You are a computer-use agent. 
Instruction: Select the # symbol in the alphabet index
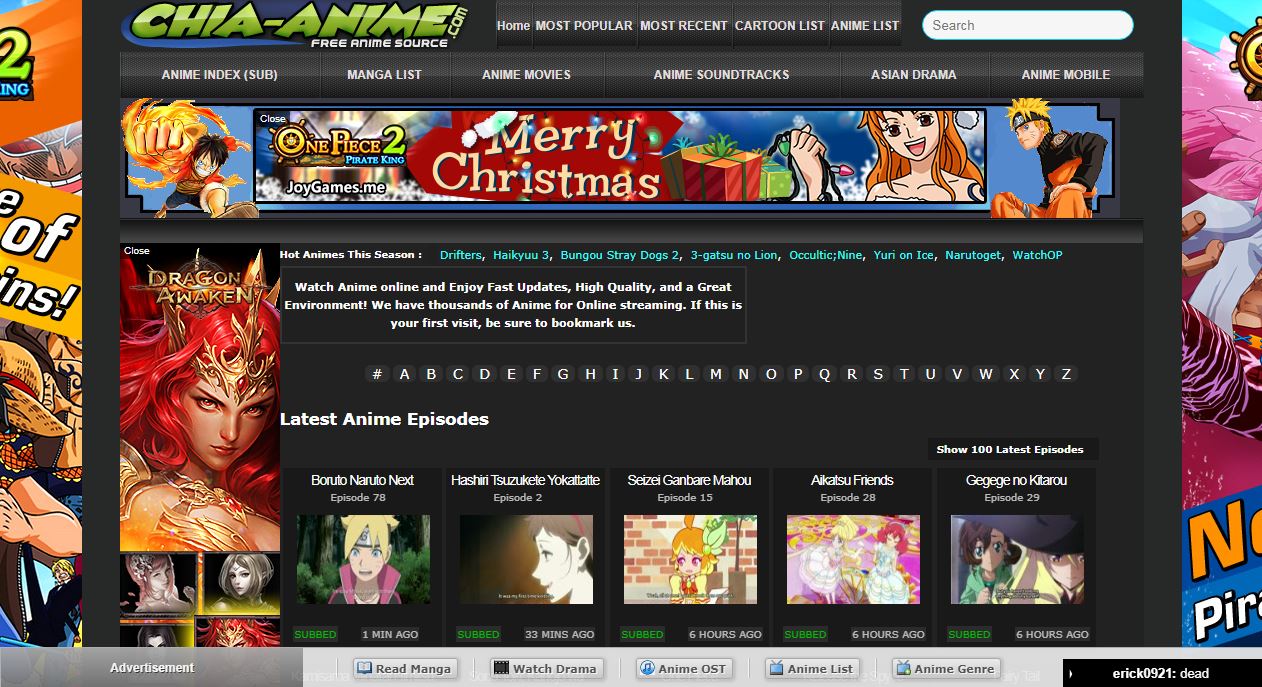coord(377,374)
